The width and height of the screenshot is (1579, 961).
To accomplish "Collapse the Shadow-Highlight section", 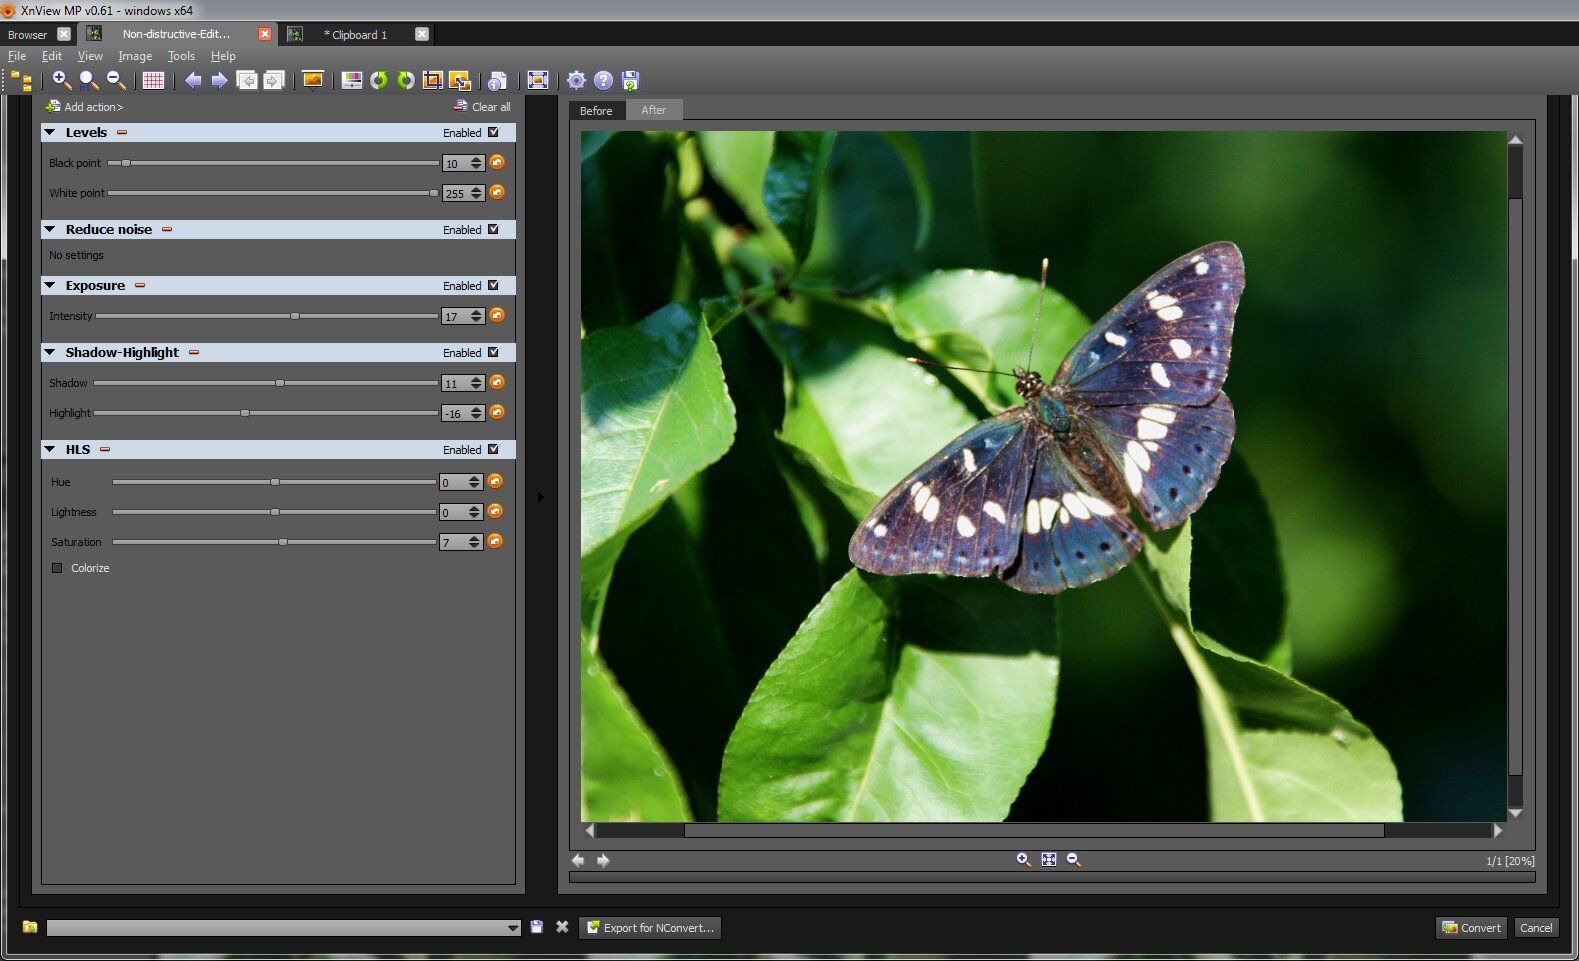I will click(49, 352).
